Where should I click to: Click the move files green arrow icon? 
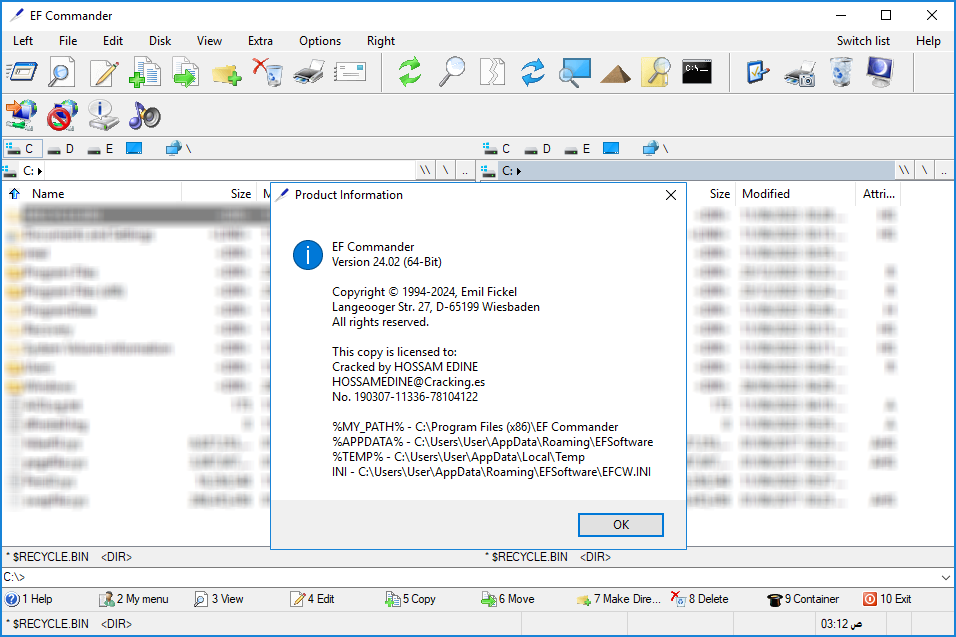pyautogui.click(x=185, y=72)
